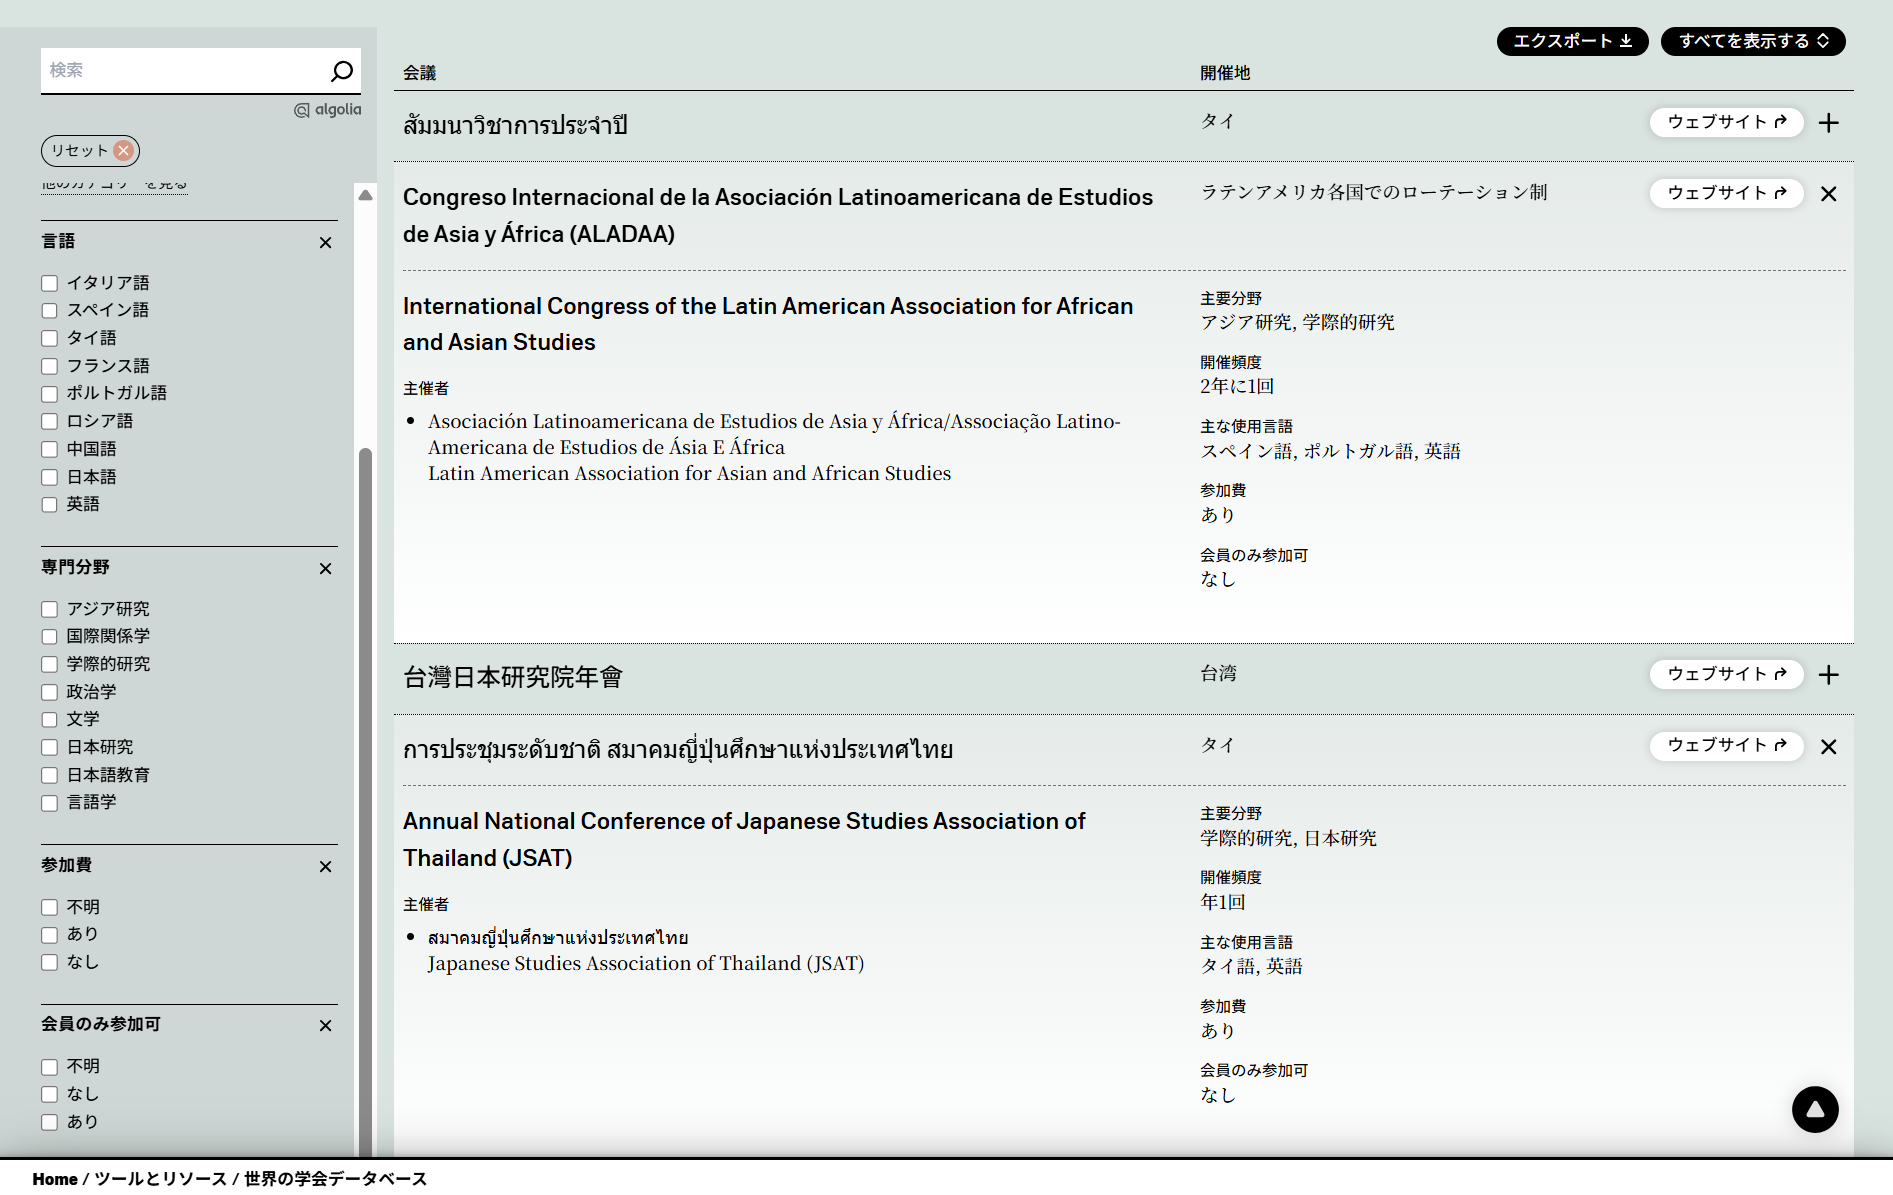Viewport: 1893px width, 1195px height.
Task: Collapse the JSAT Thailand conference row
Action: click(1828, 747)
